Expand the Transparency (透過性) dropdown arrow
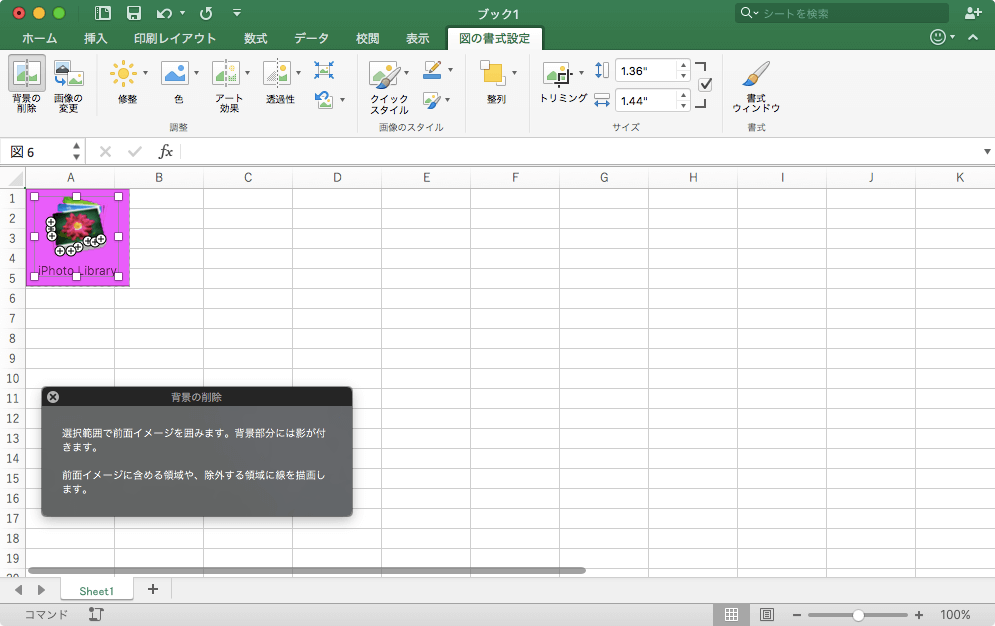Screen dimensions: 995x626 [x=298, y=74]
